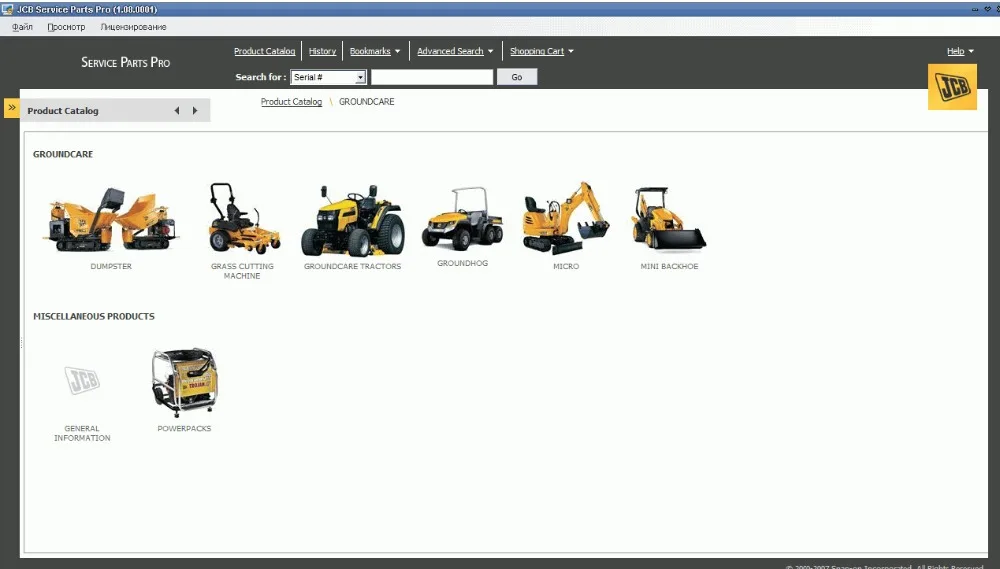Expand the side panel with double-arrow icon

11,108
